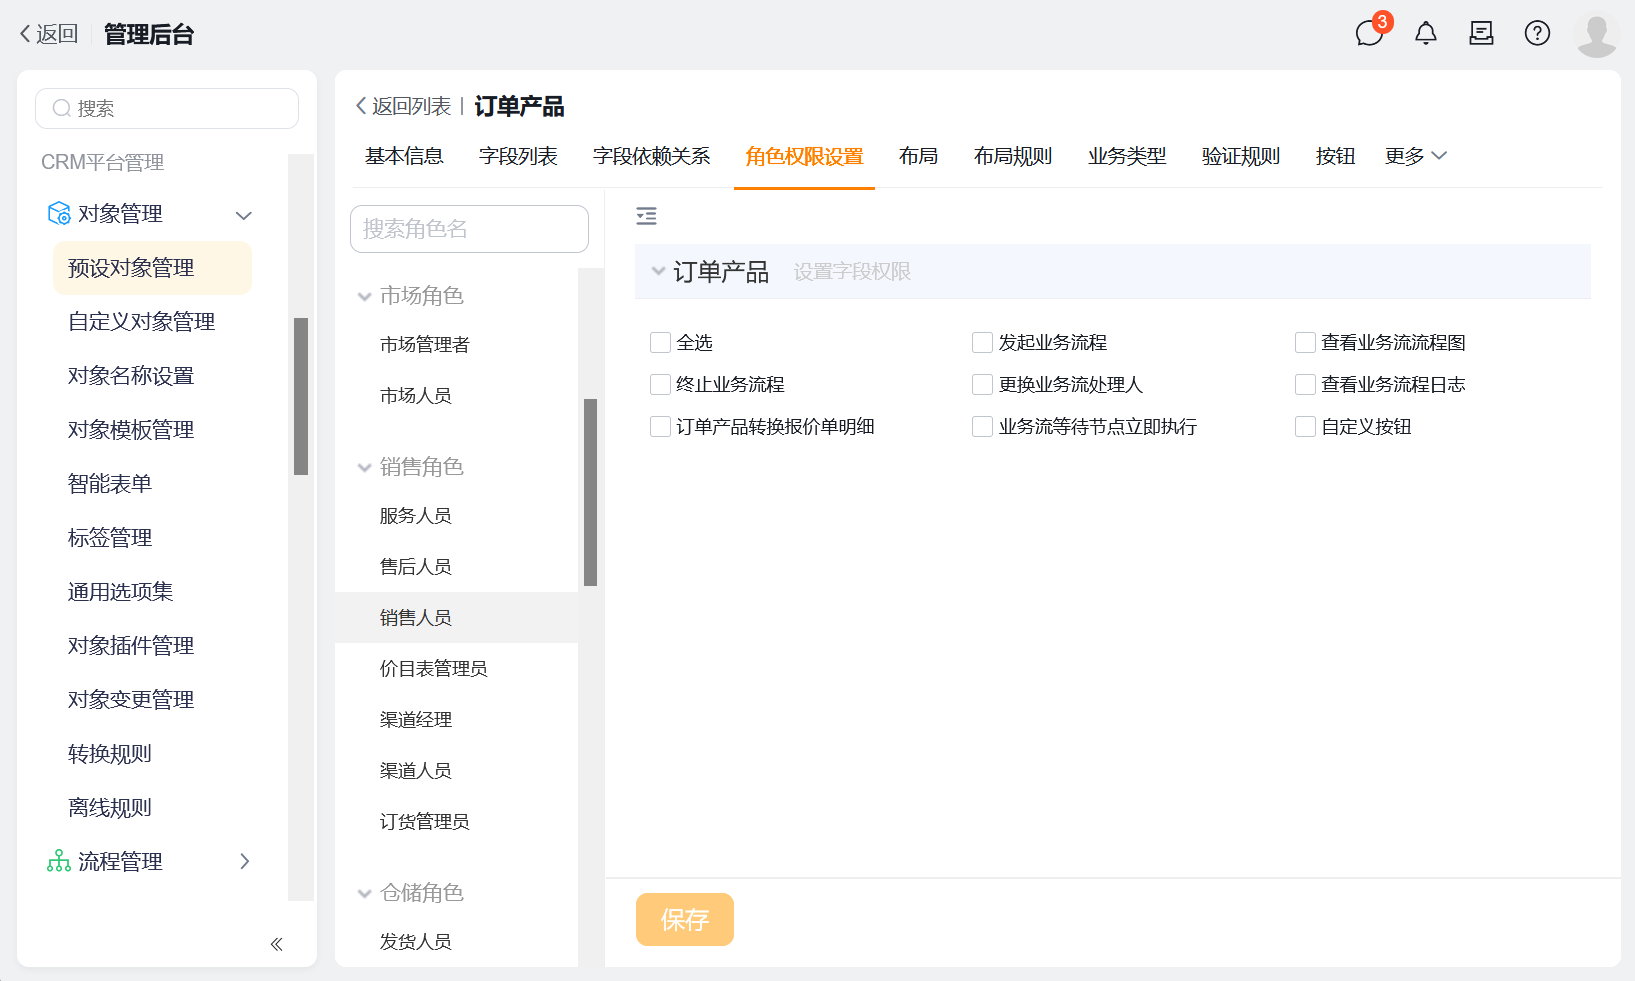Open the chat messages icon with badge
This screenshot has height=981, width=1635.
point(1369,33)
